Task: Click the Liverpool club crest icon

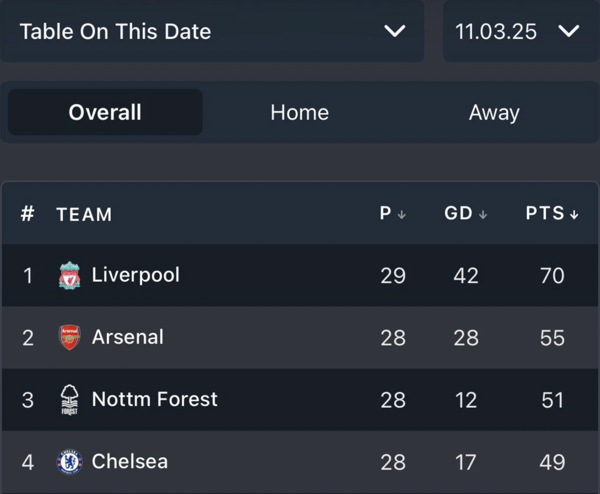Action: [x=69, y=276]
